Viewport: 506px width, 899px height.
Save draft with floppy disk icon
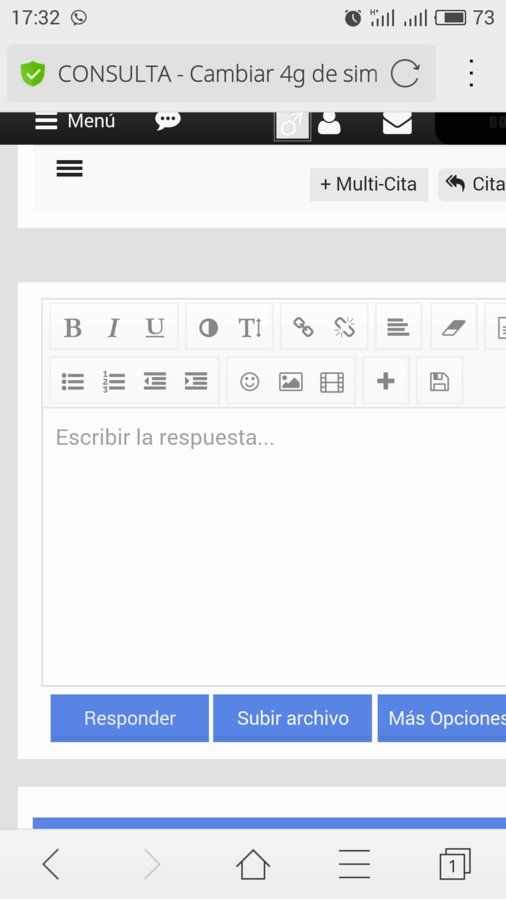[440, 381]
